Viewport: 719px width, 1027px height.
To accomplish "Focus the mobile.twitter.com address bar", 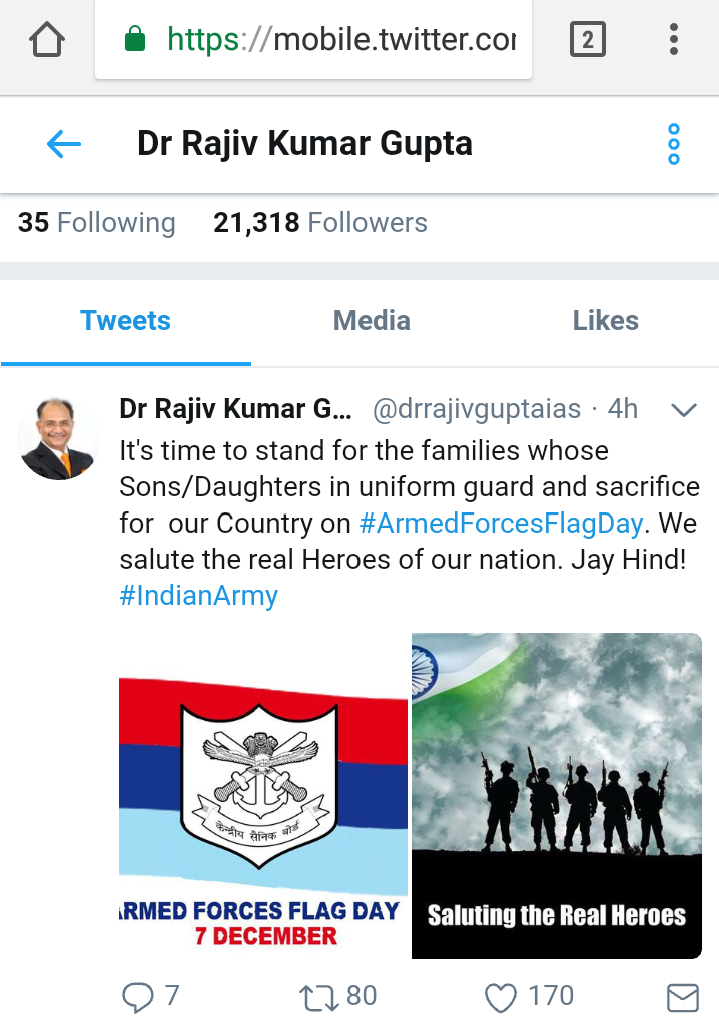I will (x=313, y=39).
